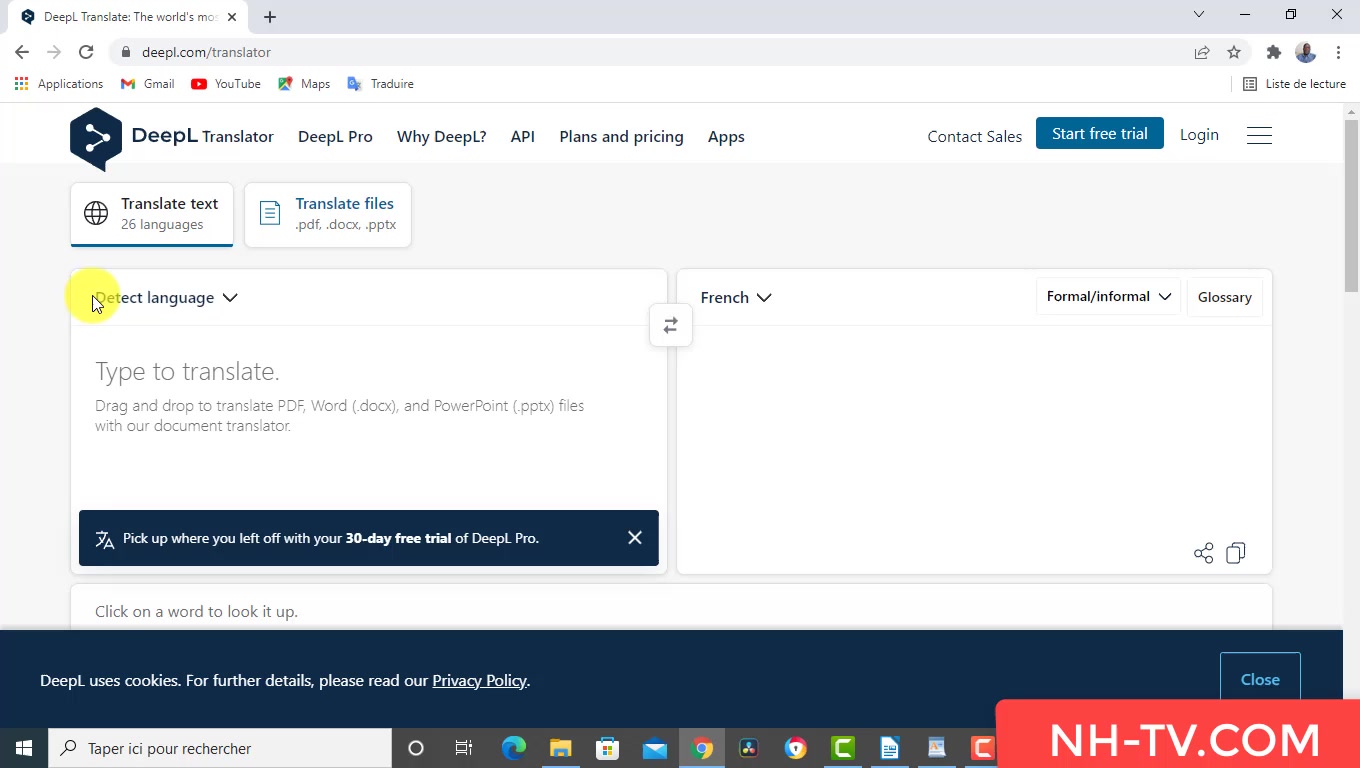Open the Windows Start menu
The image size is (1360, 768).
pos(24,748)
